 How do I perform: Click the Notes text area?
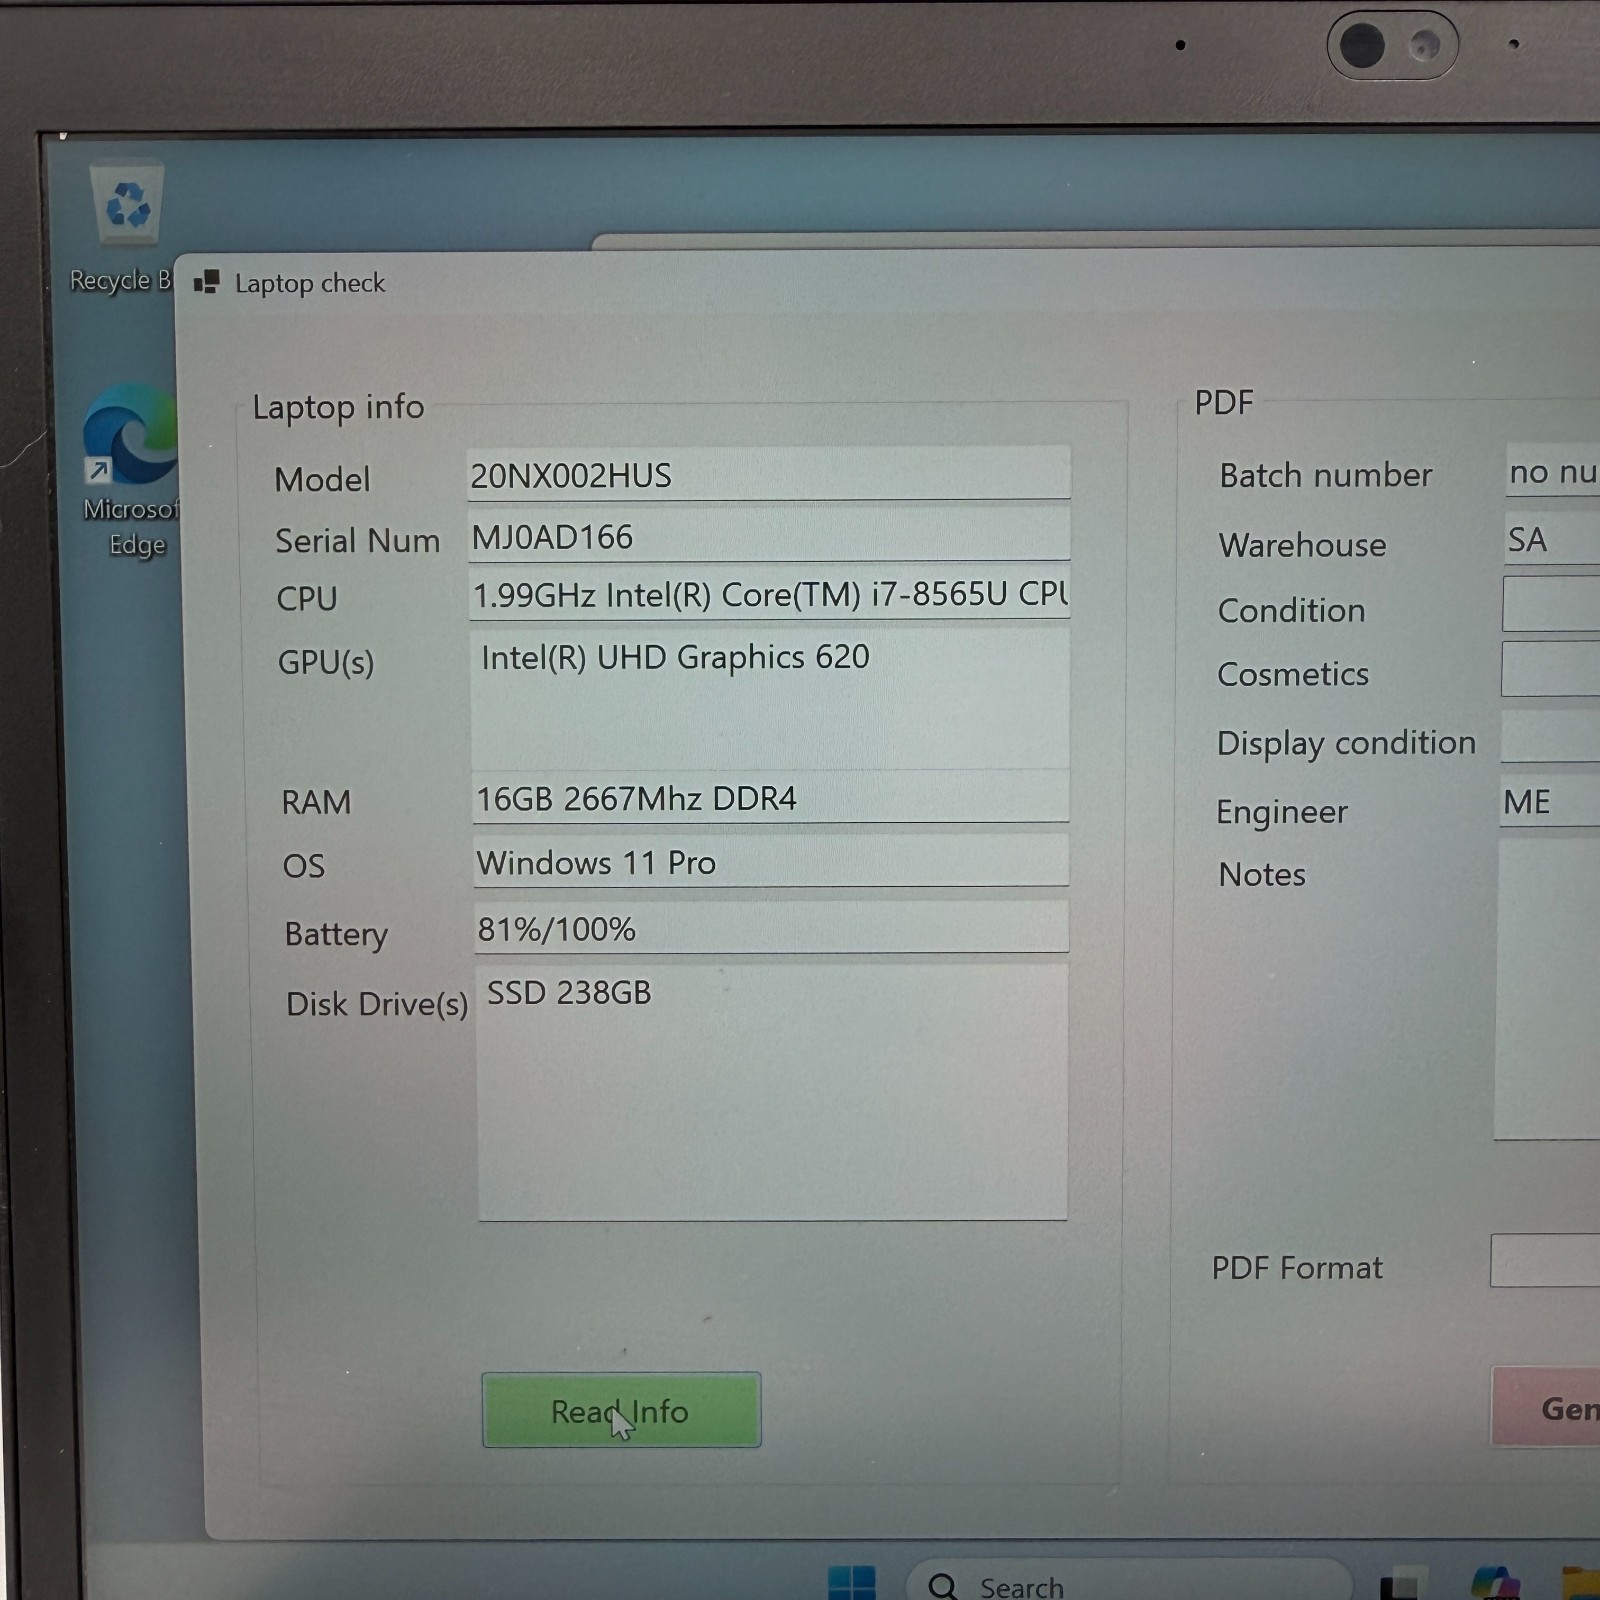tap(1547, 988)
